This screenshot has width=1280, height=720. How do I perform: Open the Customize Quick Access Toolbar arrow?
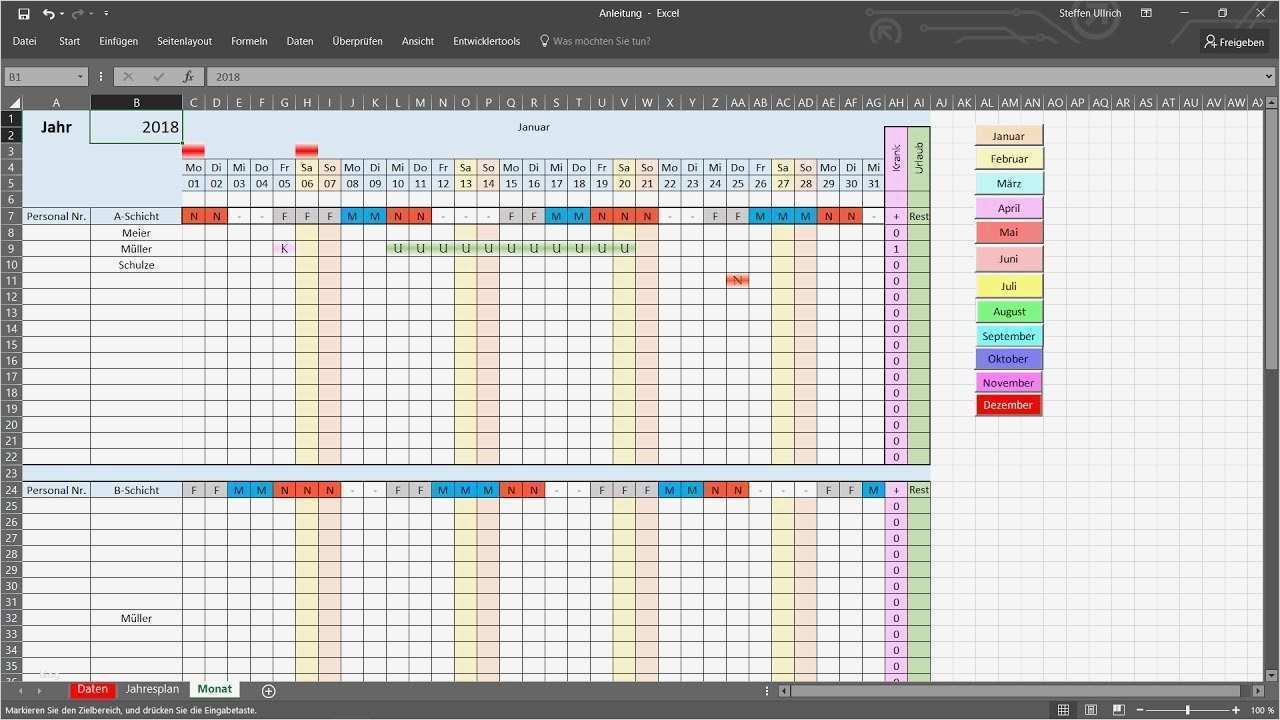(x=106, y=14)
